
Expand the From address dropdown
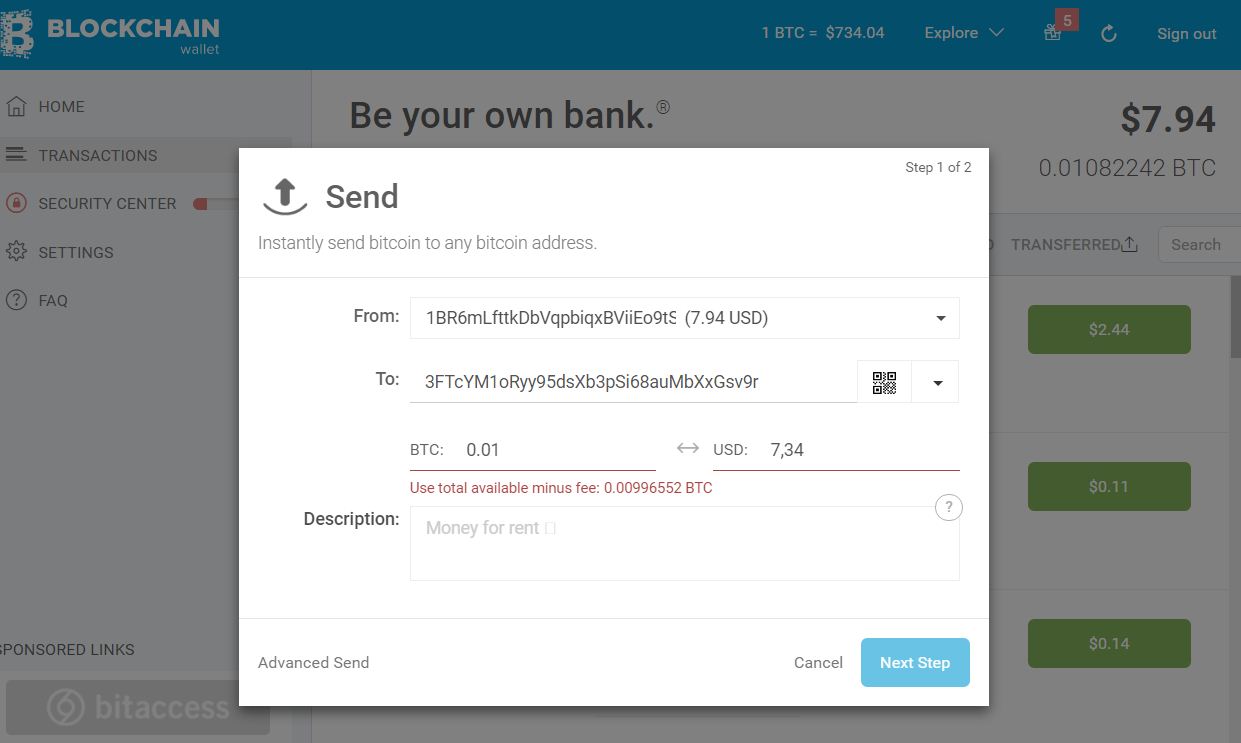[x=685, y=318]
